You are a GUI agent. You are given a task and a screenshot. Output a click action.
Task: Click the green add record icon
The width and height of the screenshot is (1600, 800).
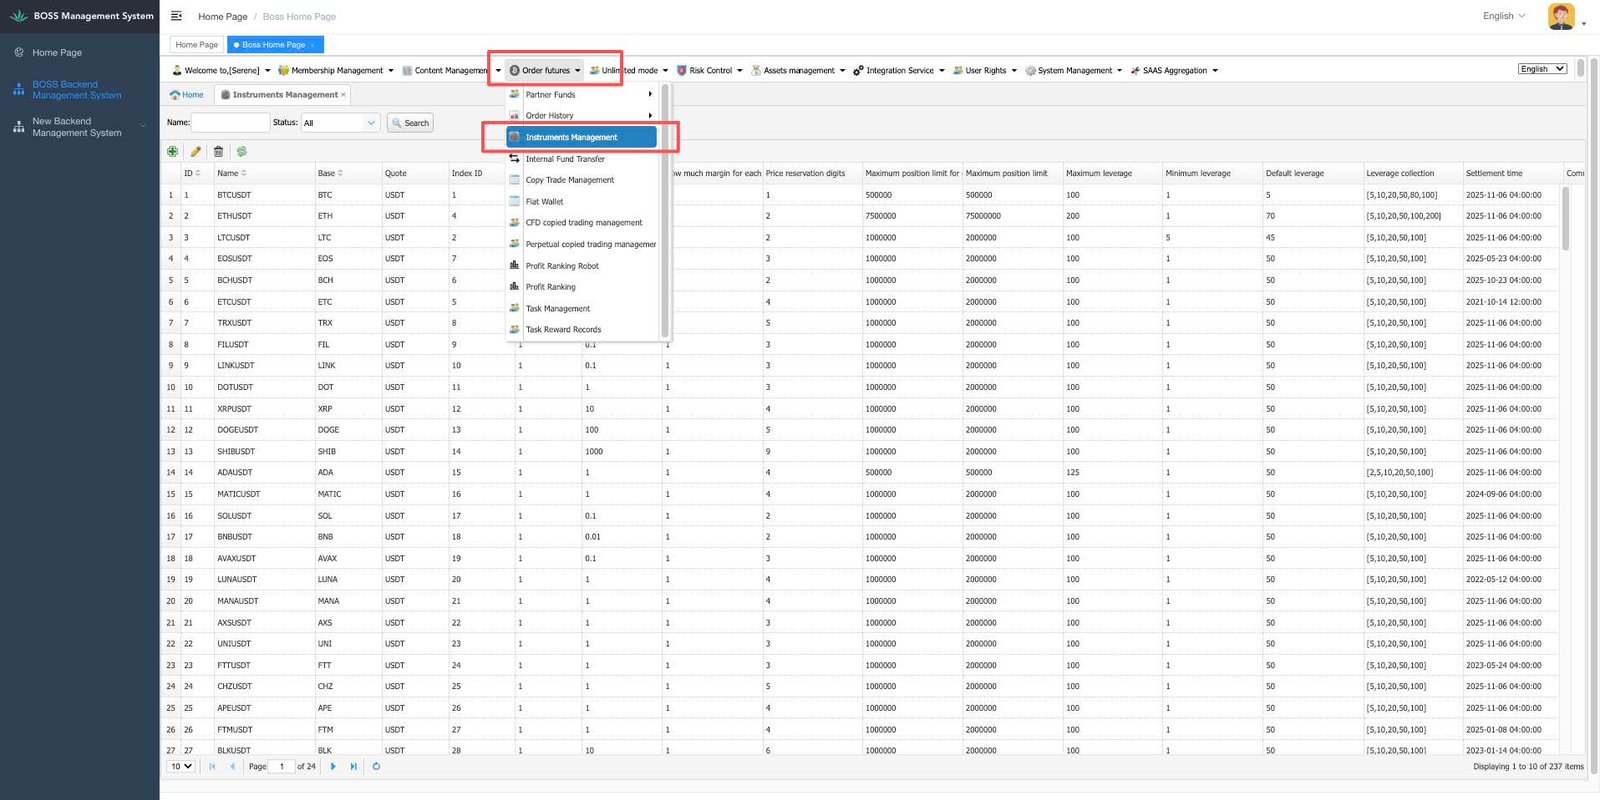click(x=173, y=152)
